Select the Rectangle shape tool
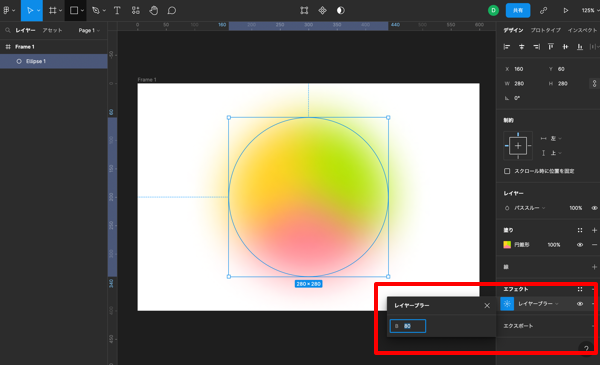The height and width of the screenshot is (365, 600). pos(74,10)
